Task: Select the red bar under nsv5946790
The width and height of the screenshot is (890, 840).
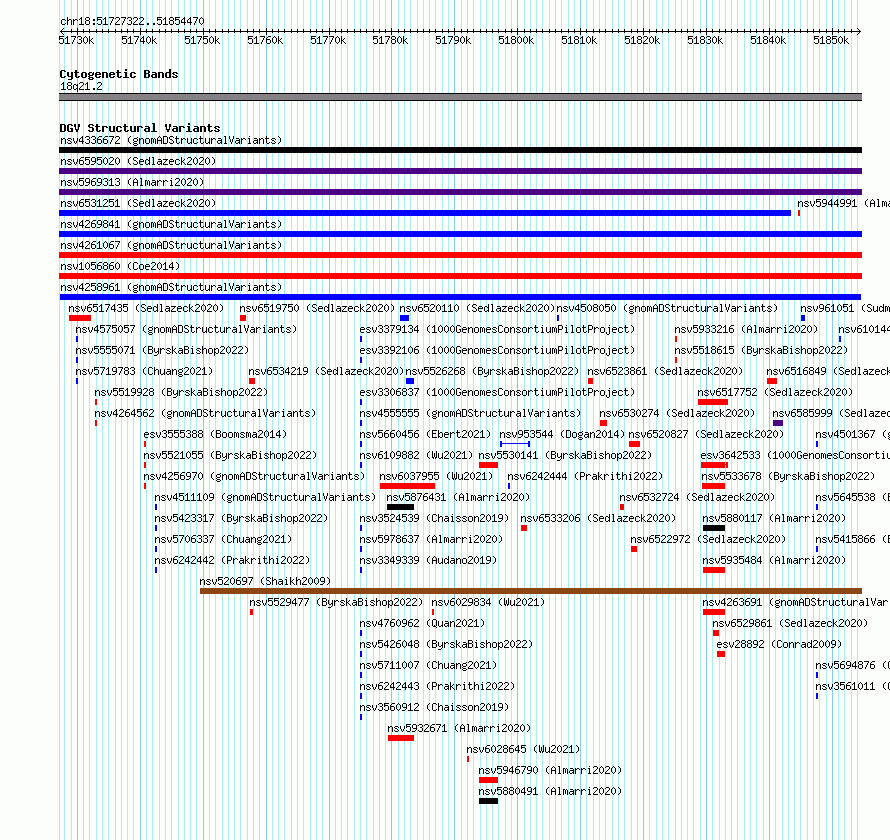Action: pyautogui.click(x=488, y=780)
